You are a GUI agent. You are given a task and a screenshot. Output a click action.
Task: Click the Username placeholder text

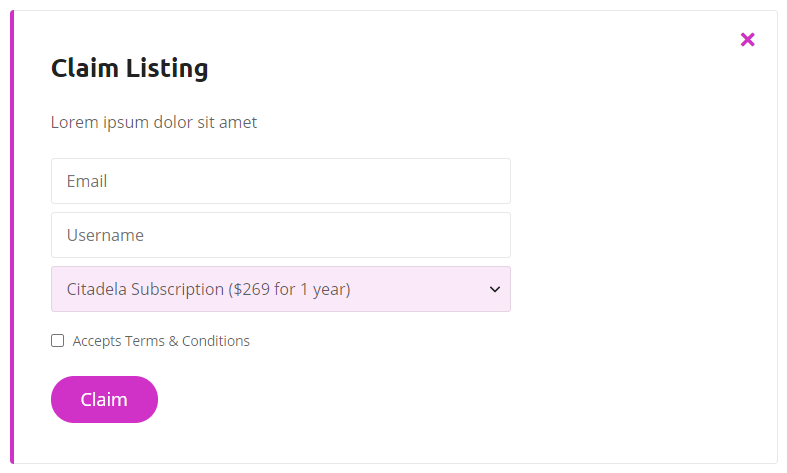tap(105, 235)
